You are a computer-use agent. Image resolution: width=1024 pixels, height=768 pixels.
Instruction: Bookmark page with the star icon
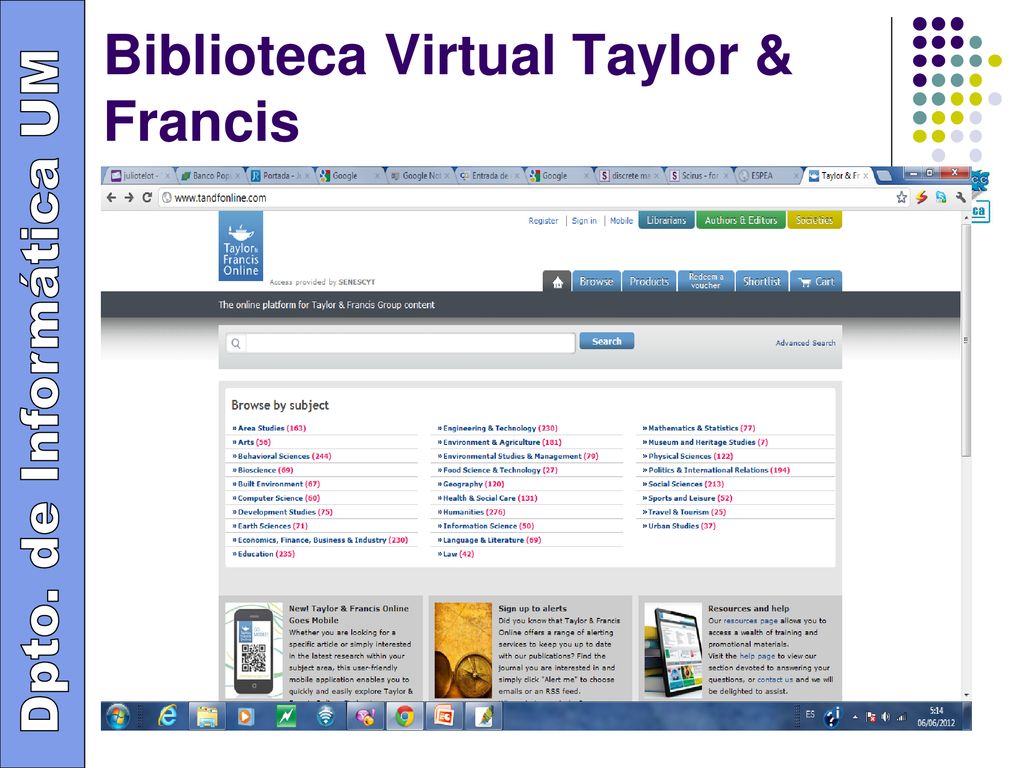tap(901, 197)
